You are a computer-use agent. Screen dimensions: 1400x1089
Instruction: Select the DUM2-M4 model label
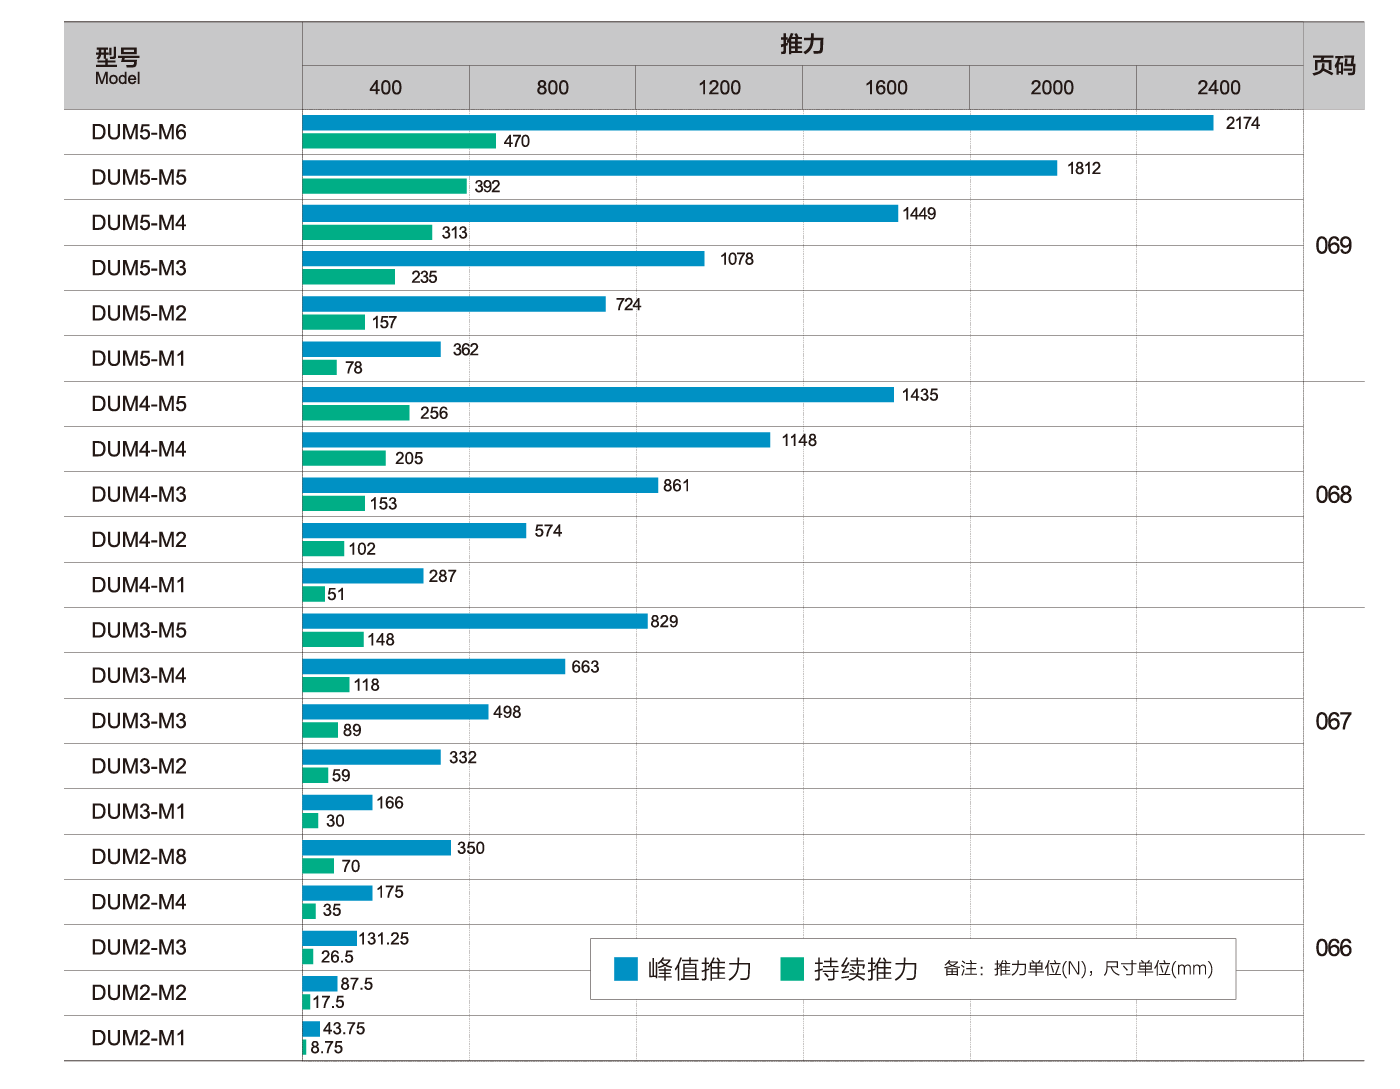coord(139,902)
